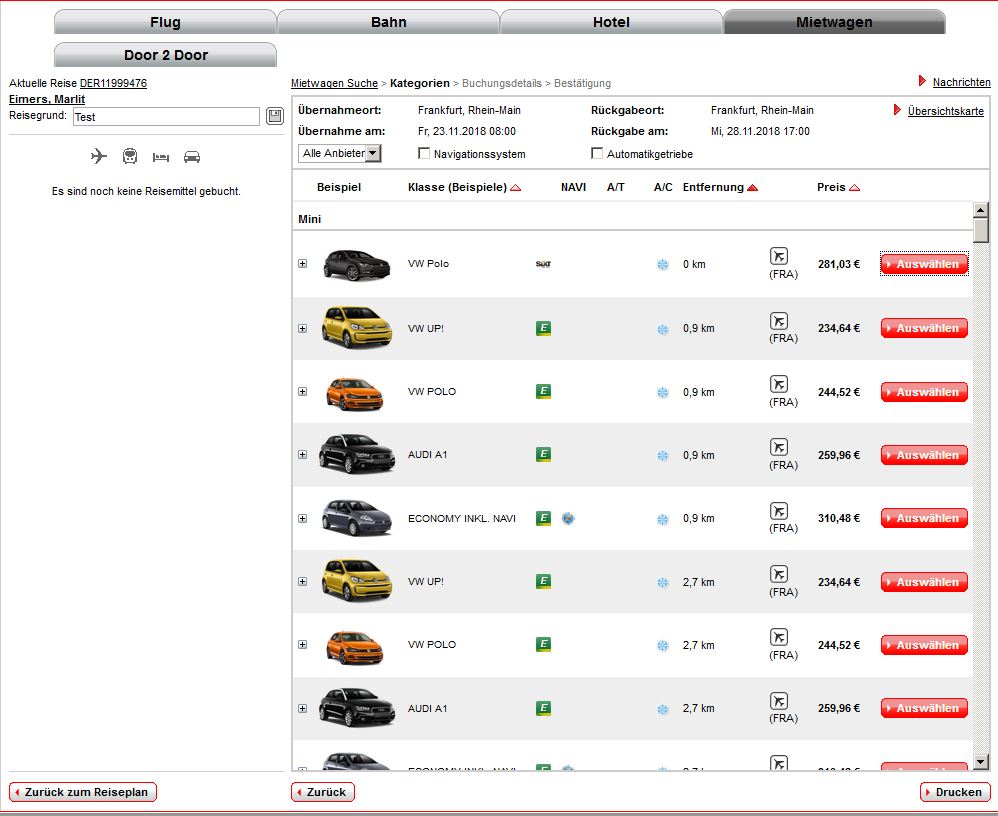This screenshot has width=998, height=816.
Task: Choose ECONOMY INKL. NAVI 310,48 € via Auswählen
Action: coord(924,518)
